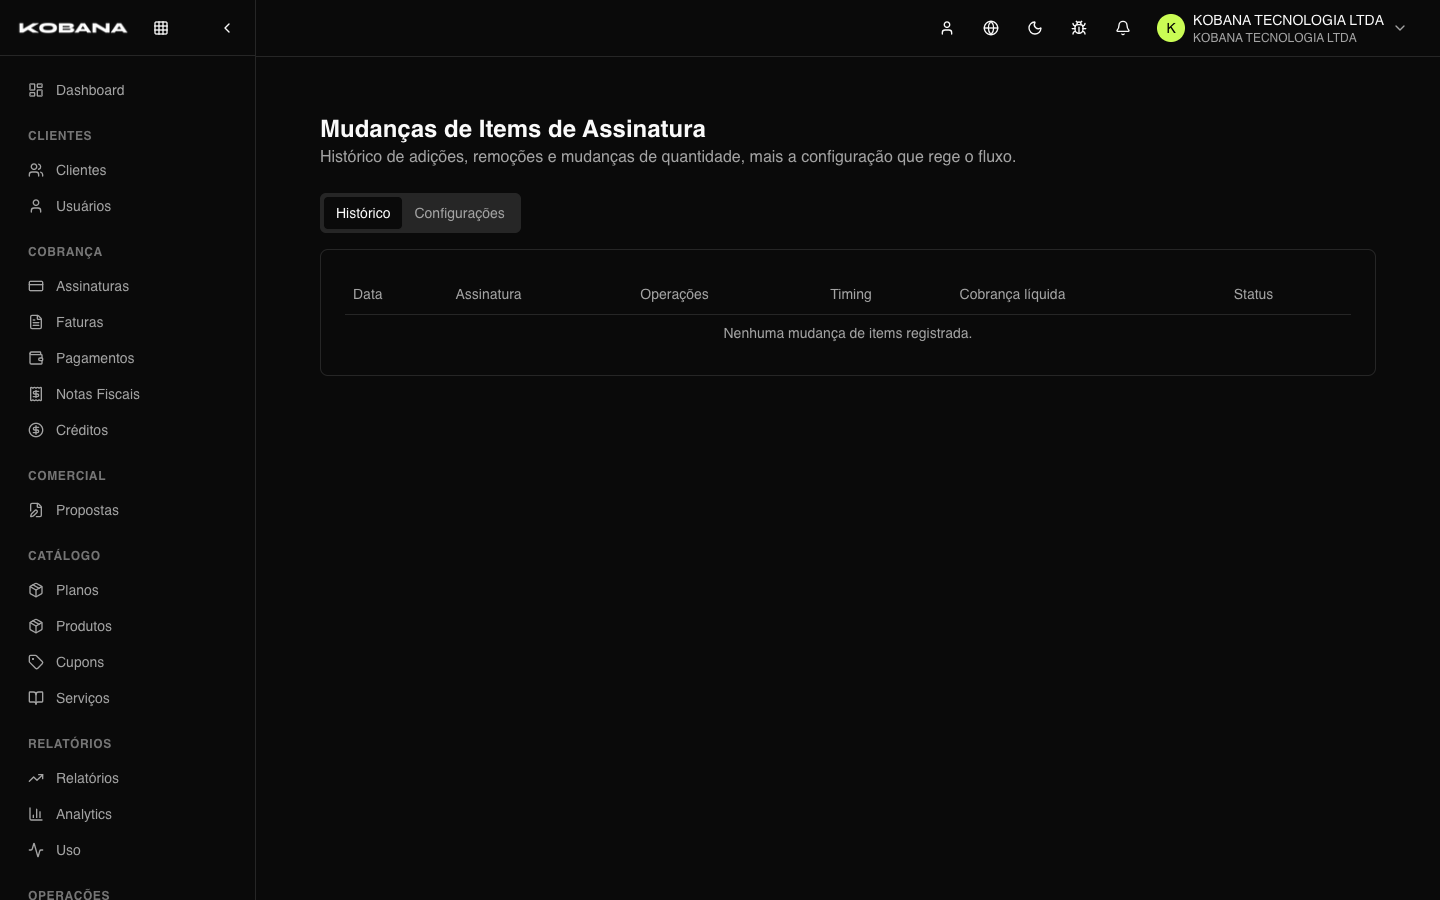Open the language globe icon

(991, 28)
